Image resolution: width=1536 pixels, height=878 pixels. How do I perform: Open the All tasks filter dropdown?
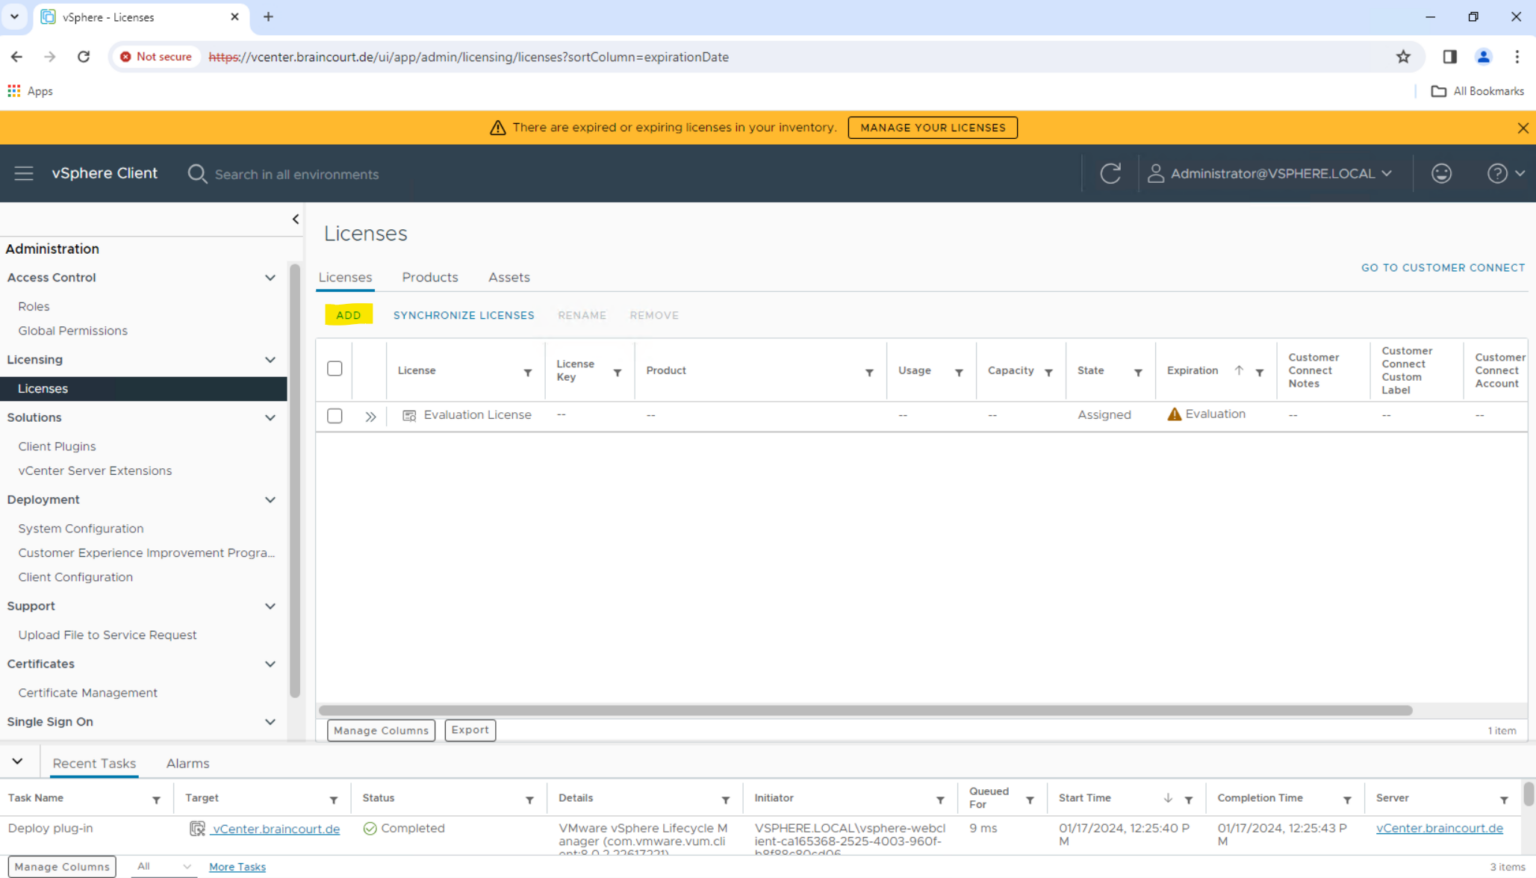pos(163,866)
